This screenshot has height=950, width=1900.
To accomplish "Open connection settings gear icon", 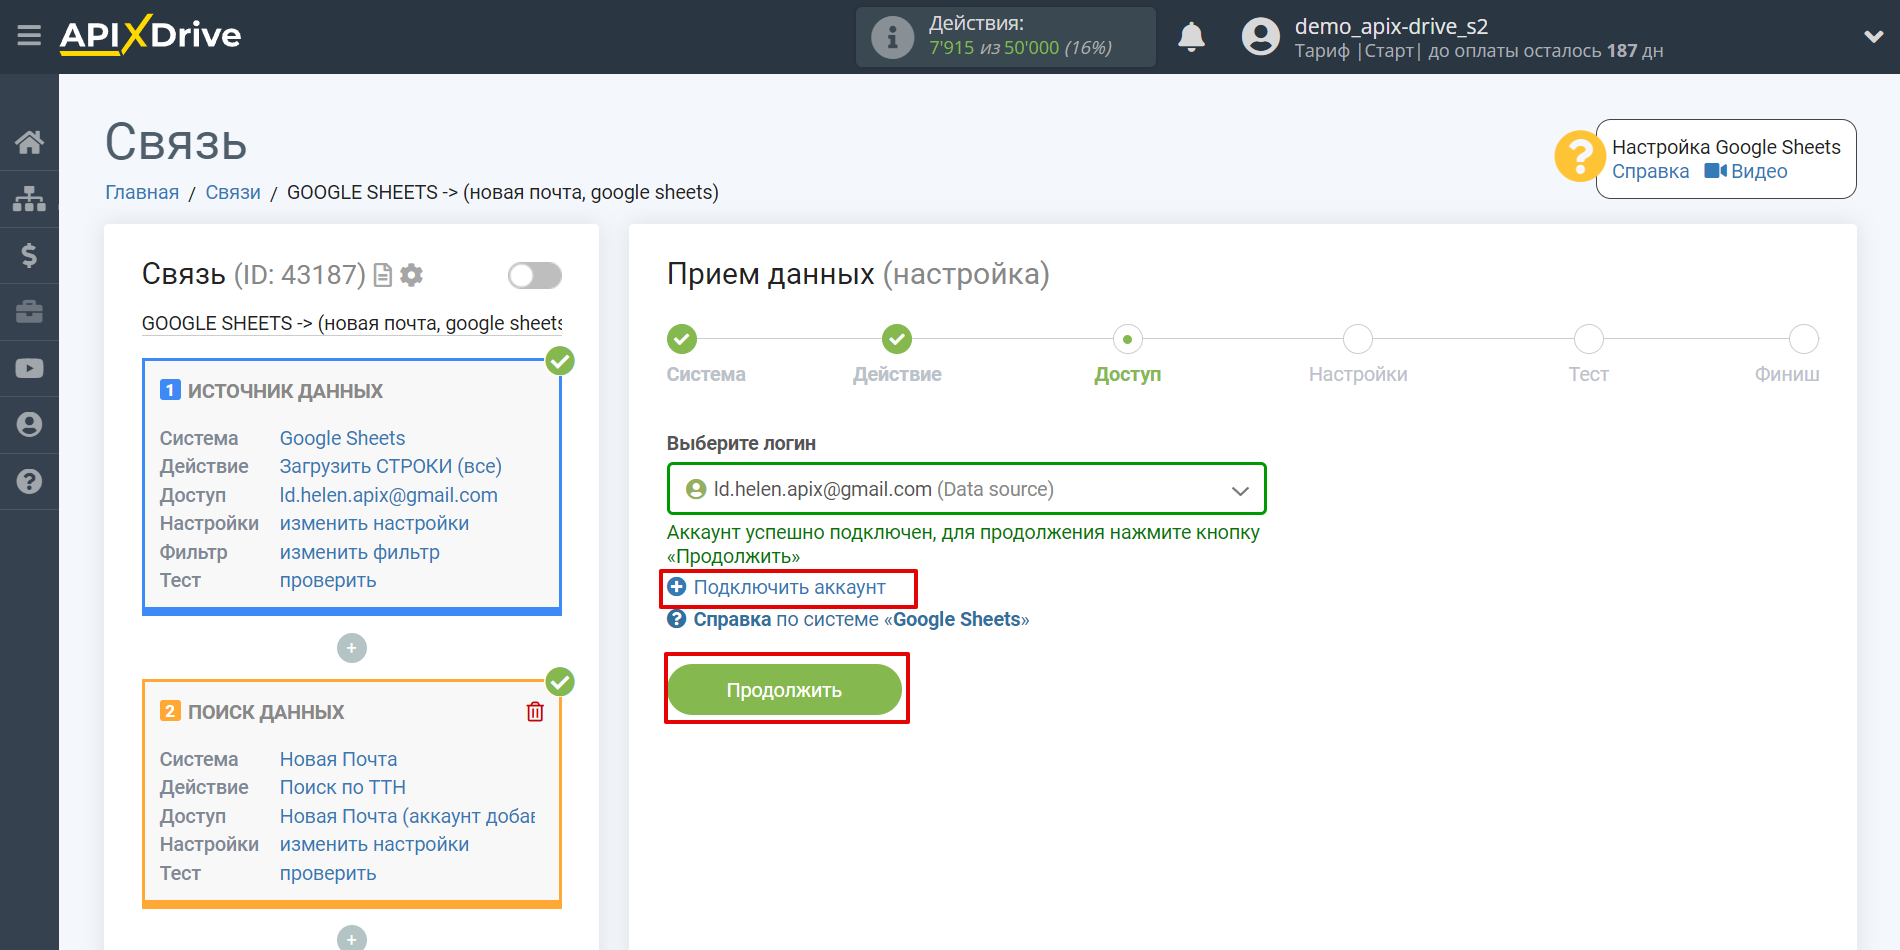I will coord(411,275).
